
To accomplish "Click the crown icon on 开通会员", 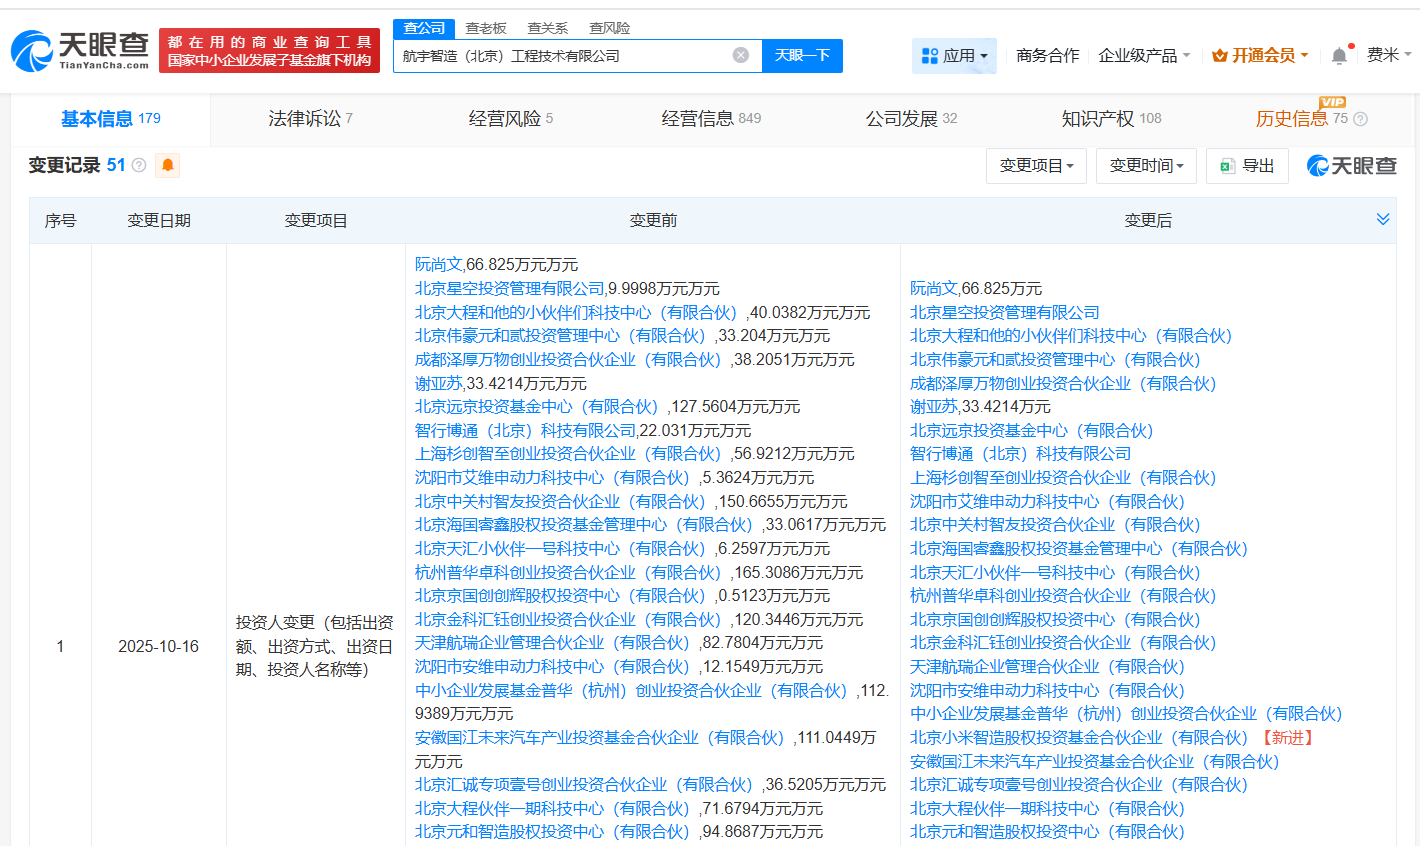I will click(x=1218, y=56).
